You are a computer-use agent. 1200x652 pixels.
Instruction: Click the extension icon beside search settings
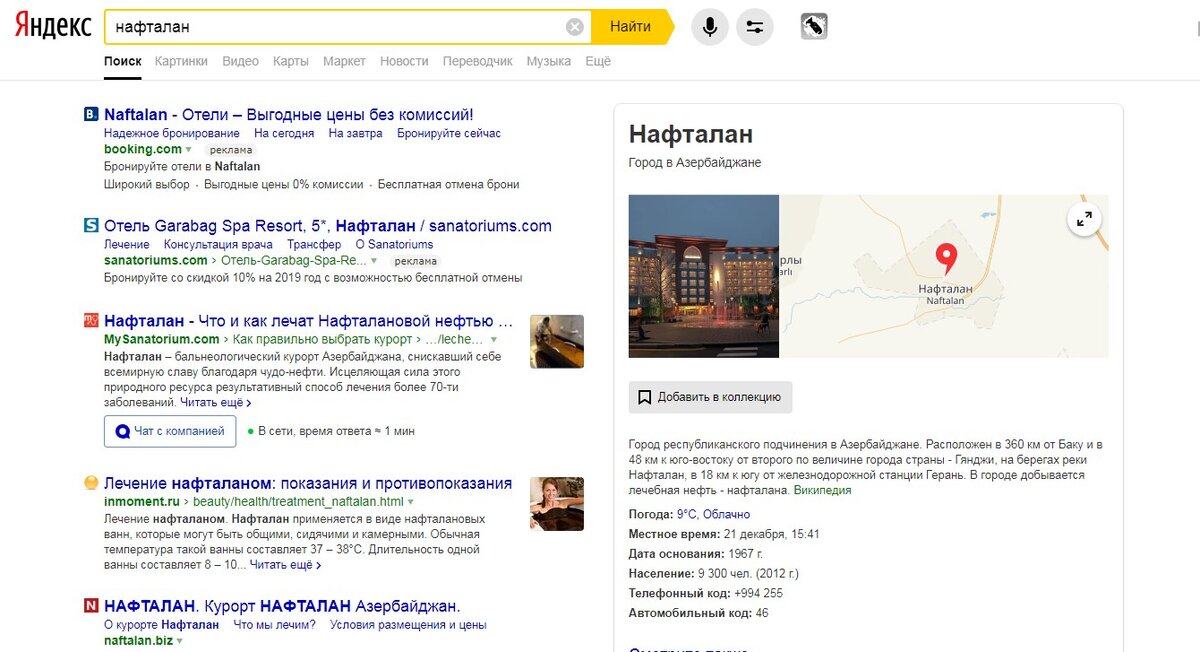[814, 27]
